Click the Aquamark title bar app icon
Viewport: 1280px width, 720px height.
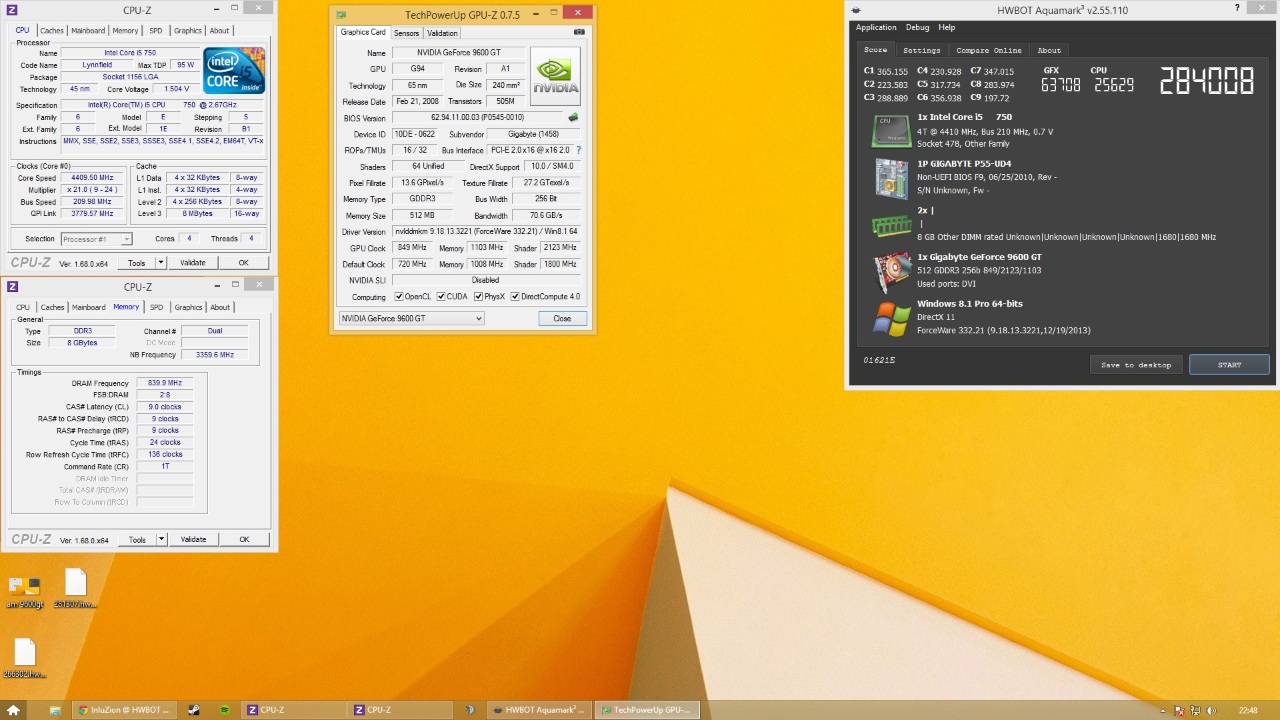[x=856, y=11]
